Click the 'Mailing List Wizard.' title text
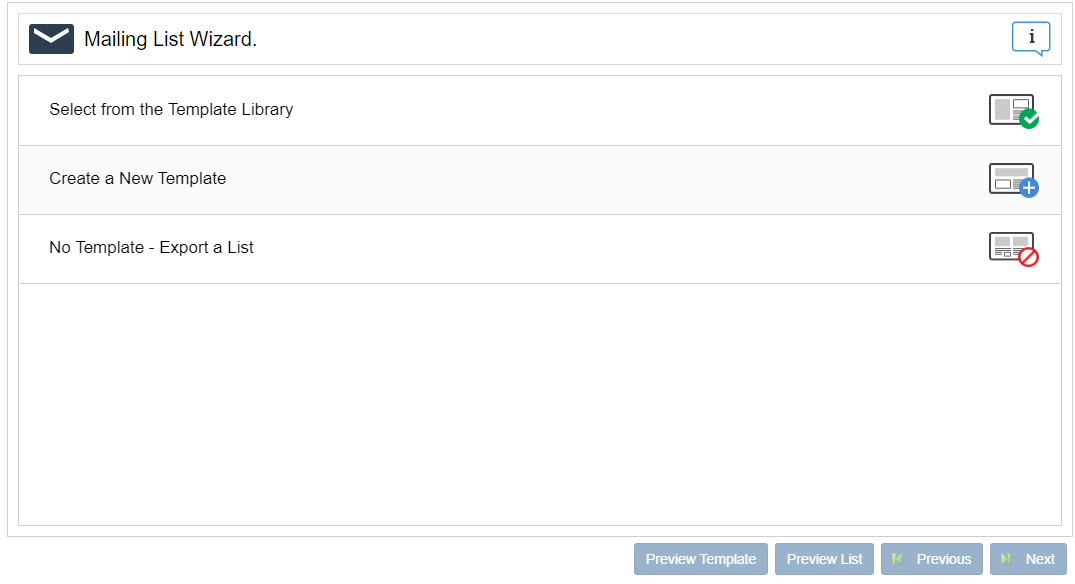Image resolution: width=1075 pixels, height=584 pixels. coord(171,39)
